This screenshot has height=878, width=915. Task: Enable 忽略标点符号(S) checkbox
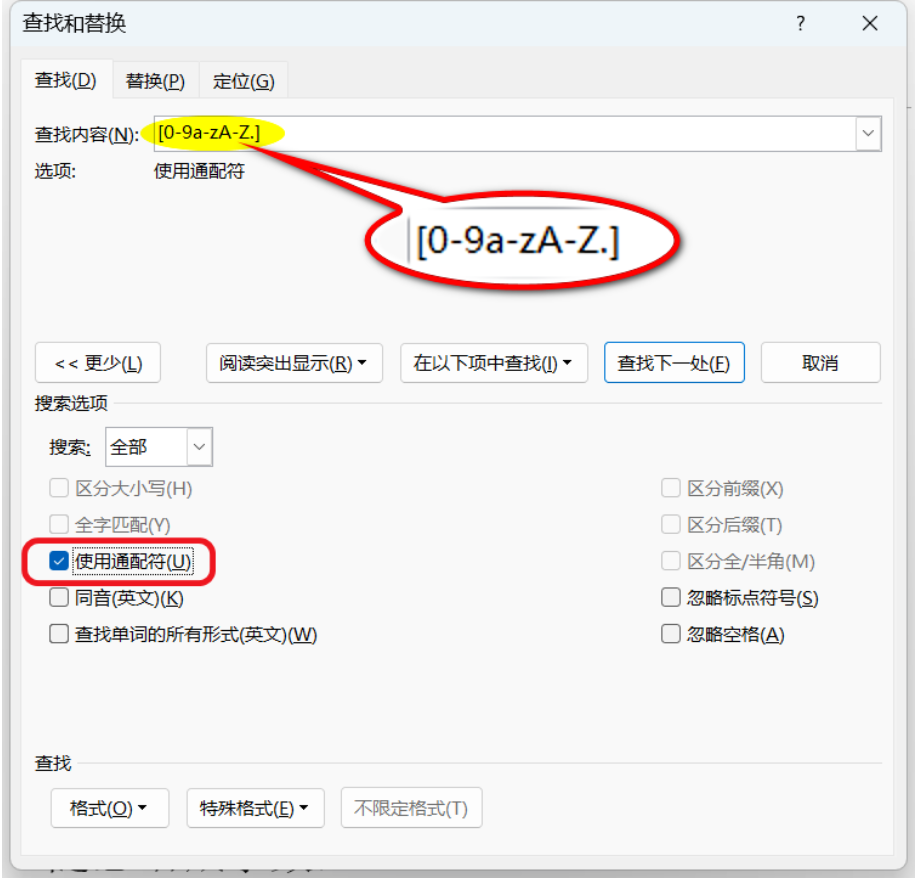(x=670, y=598)
